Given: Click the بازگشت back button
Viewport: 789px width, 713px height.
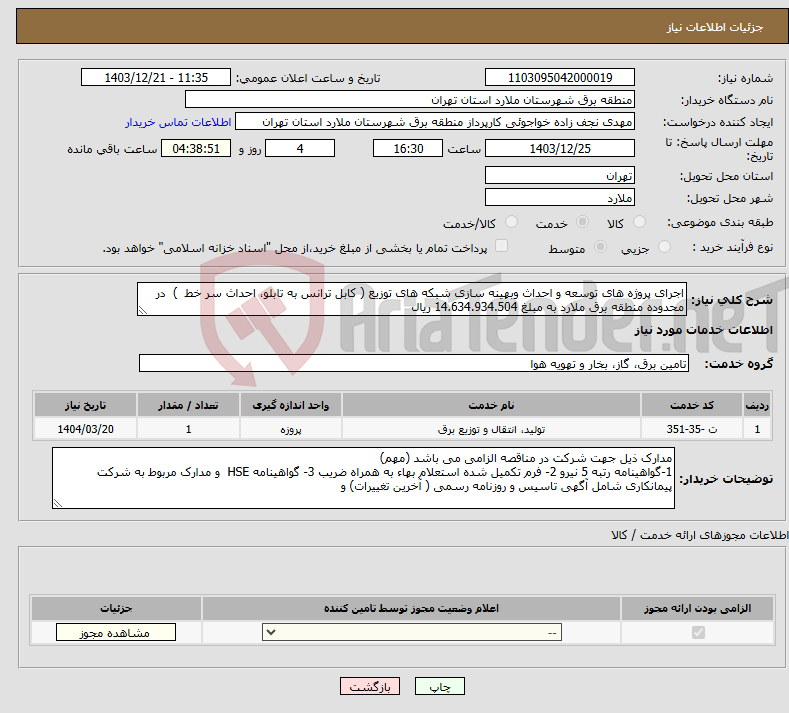Looking at the screenshot, I should tap(370, 687).
